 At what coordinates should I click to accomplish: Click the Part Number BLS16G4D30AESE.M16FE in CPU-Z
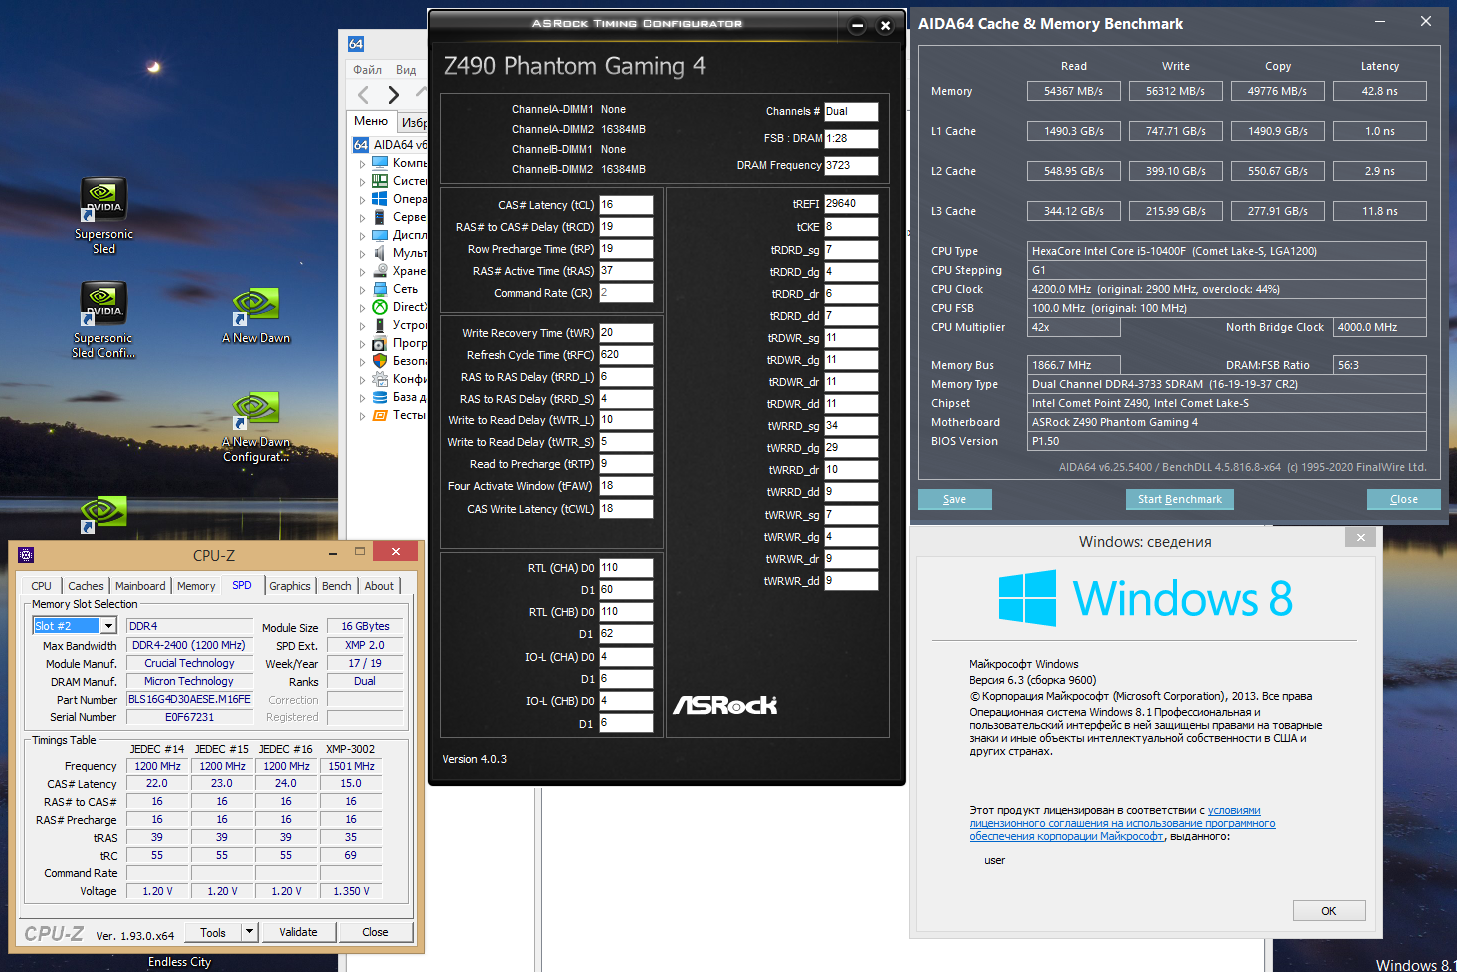(x=189, y=699)
